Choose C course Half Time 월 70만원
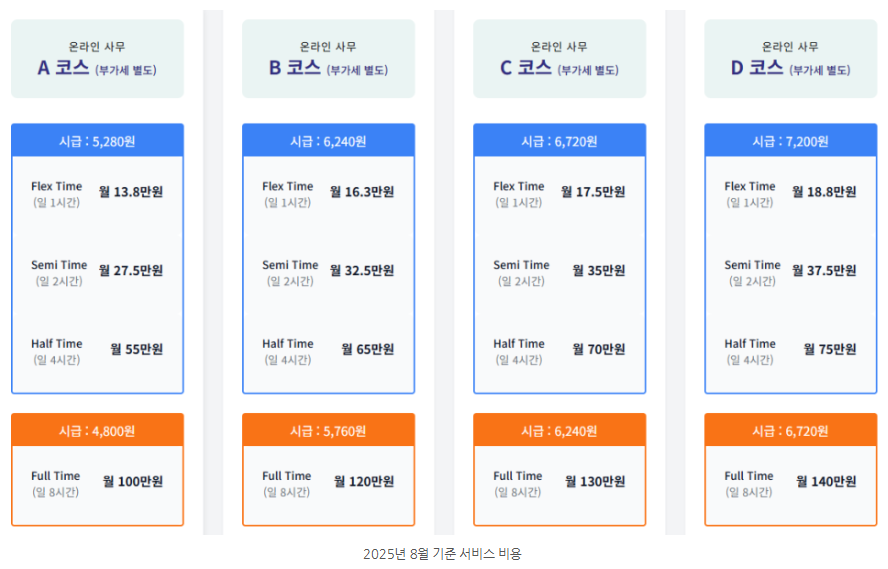 pyautogui.click(x=559, y=351)
